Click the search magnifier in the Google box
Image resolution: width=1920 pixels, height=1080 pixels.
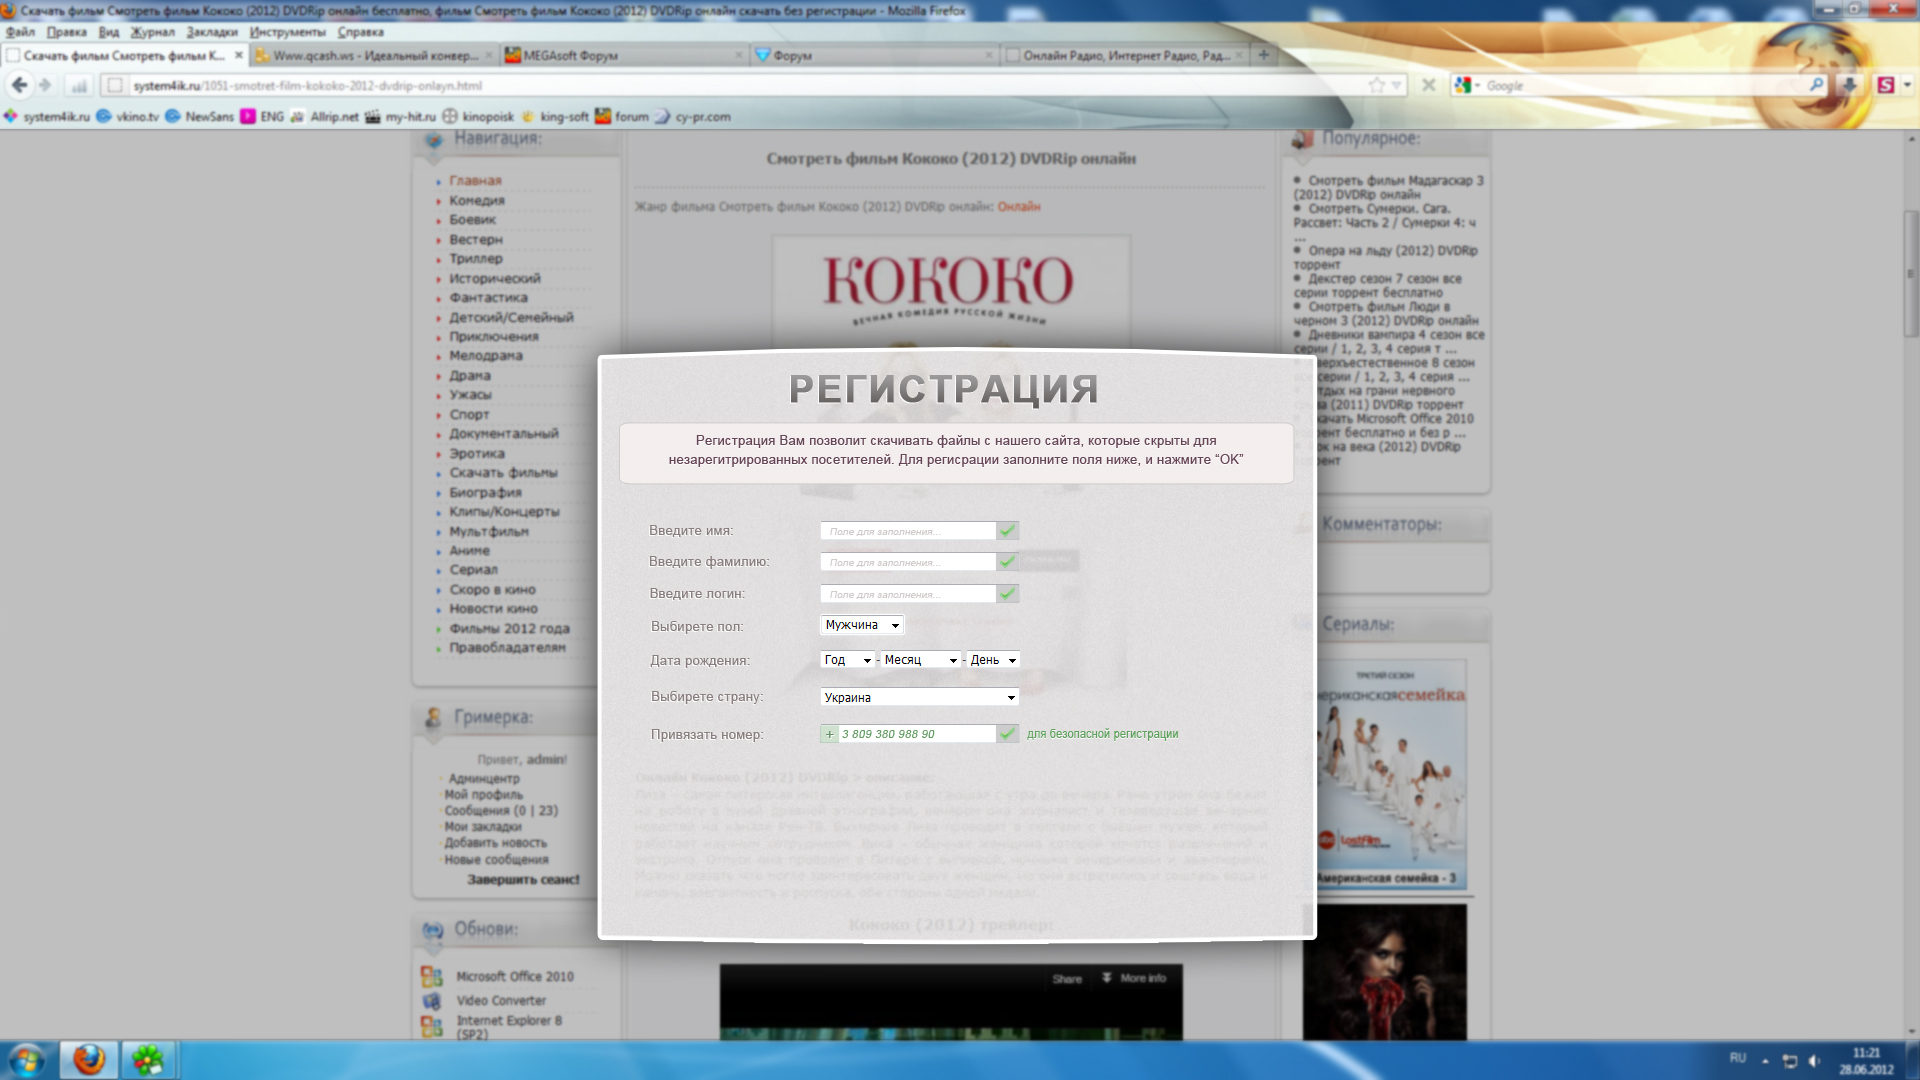tap(1816, 85)
